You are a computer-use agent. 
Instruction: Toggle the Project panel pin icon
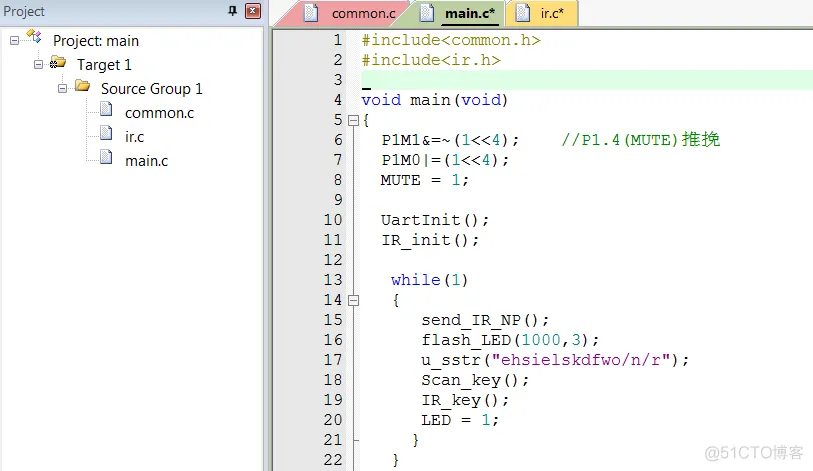point(233,12)
